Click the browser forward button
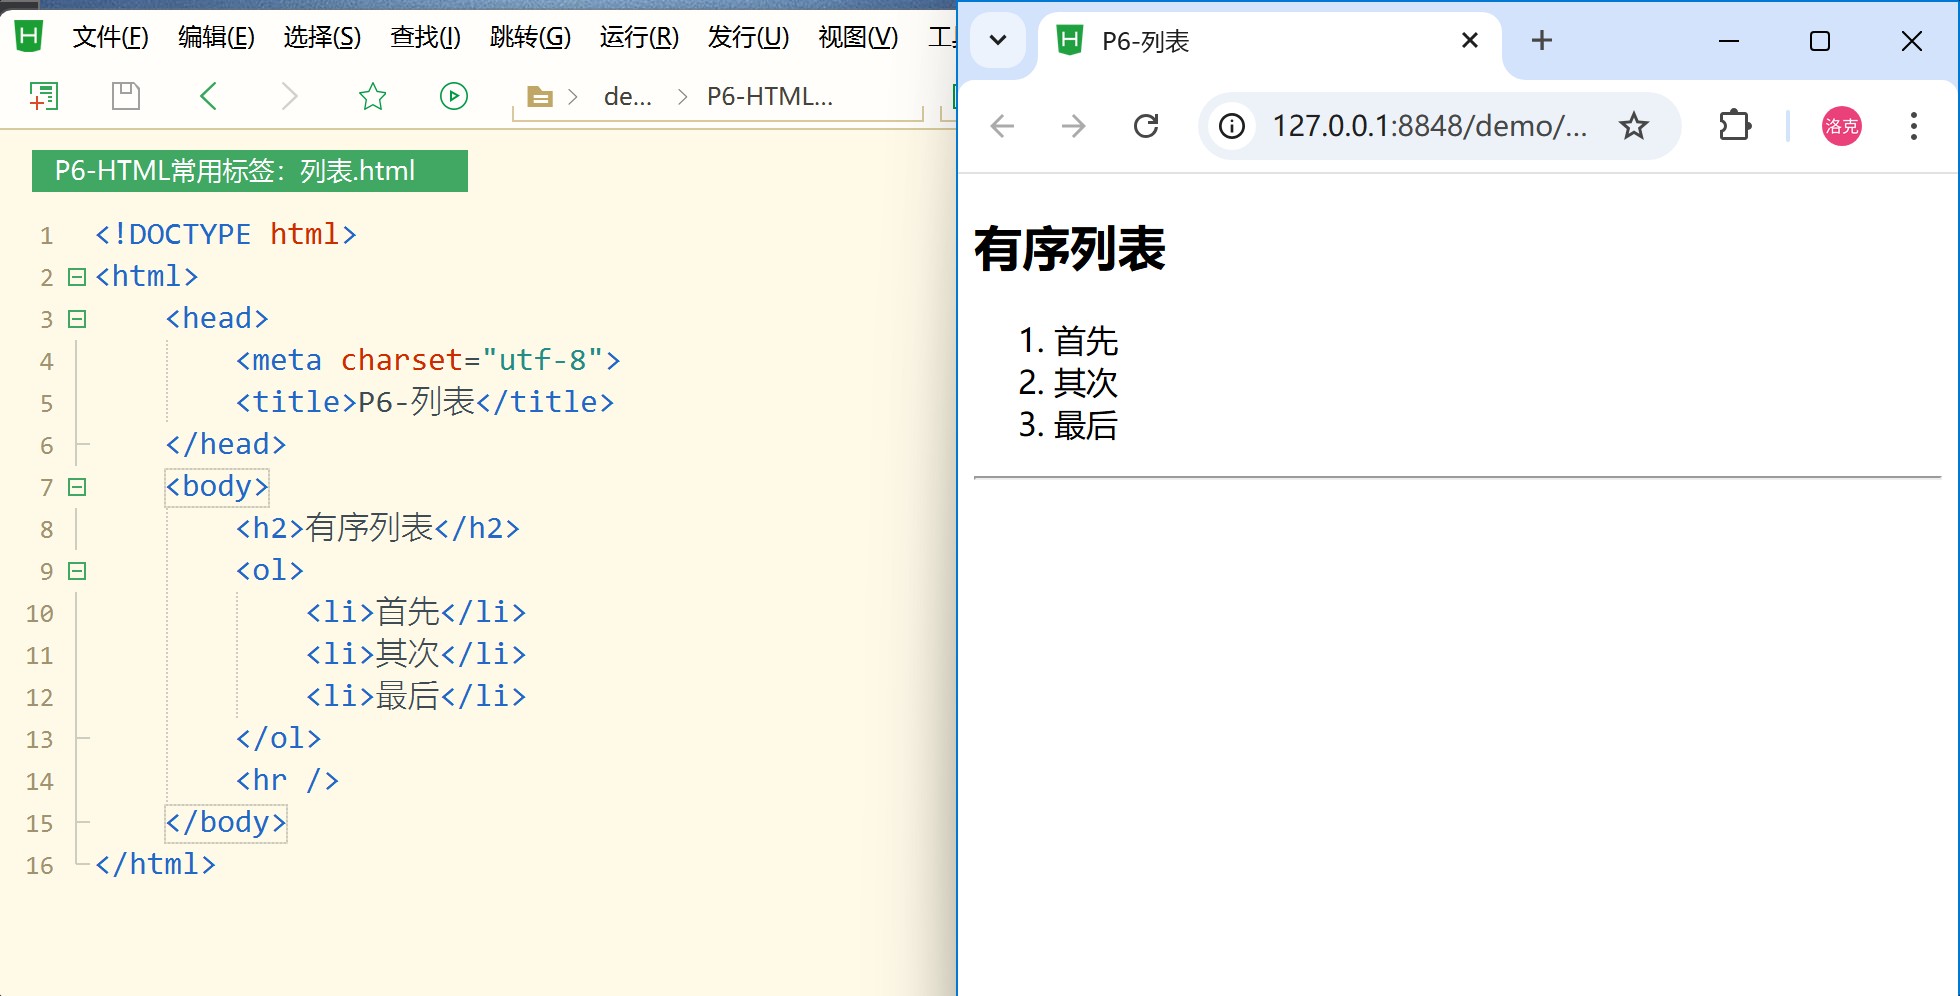 click(1074, 126)
